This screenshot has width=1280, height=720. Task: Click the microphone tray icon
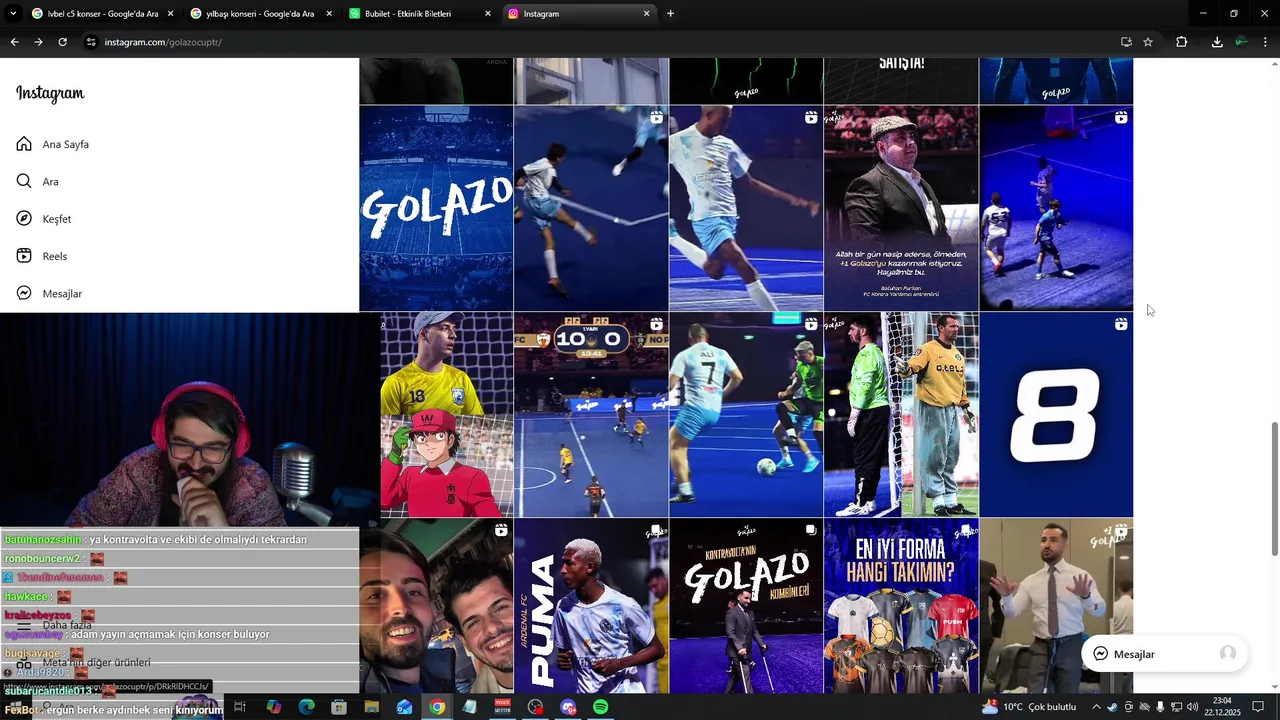point(1160,707)
